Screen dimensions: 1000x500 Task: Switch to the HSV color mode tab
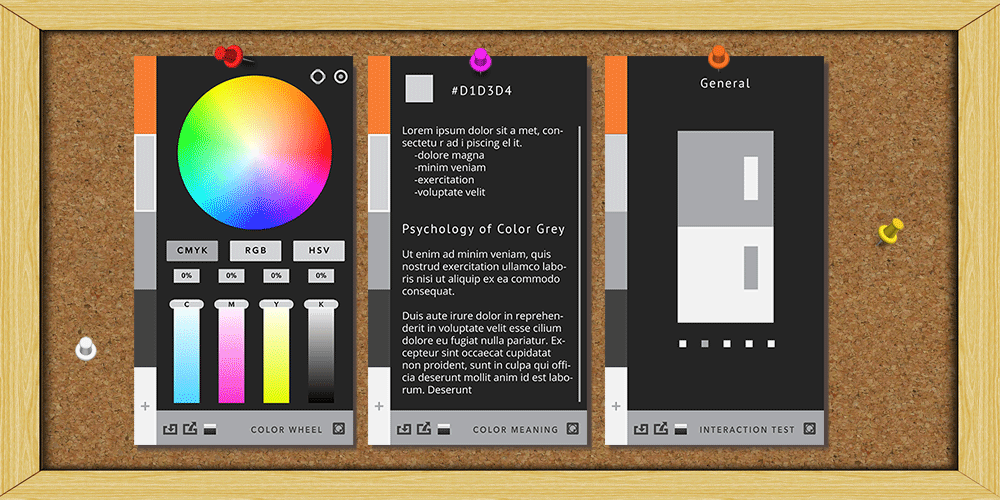tap(318, 251)
